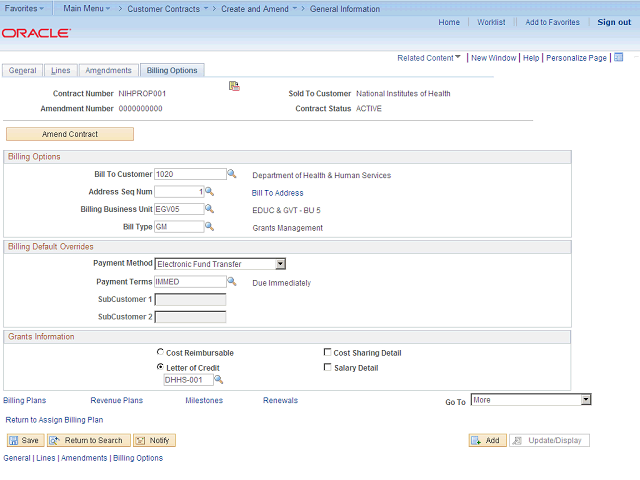Open Bill To Customer lookup magnifier
The height and width of the screenshot is (480, 640).
[232, 174]
